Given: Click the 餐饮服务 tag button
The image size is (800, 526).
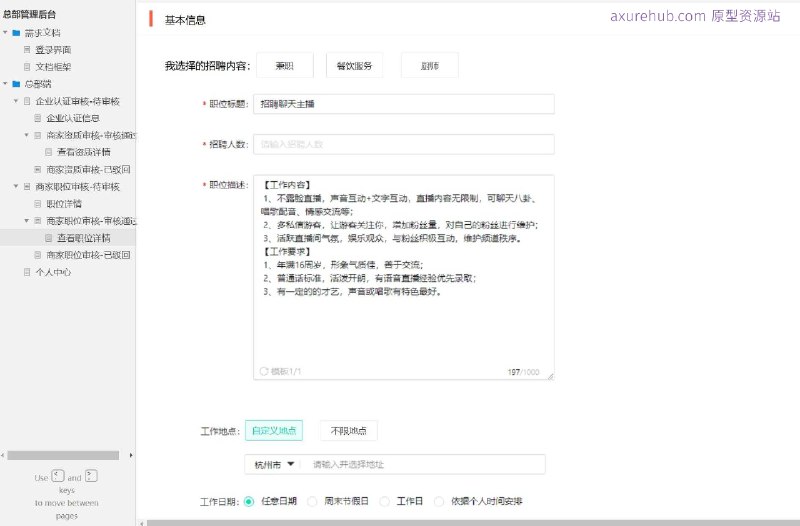Looking at the screenshot, I should 354,65.
